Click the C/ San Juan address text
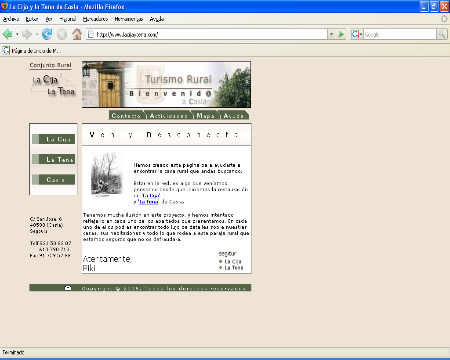450x360 pixels. [46, 219]
